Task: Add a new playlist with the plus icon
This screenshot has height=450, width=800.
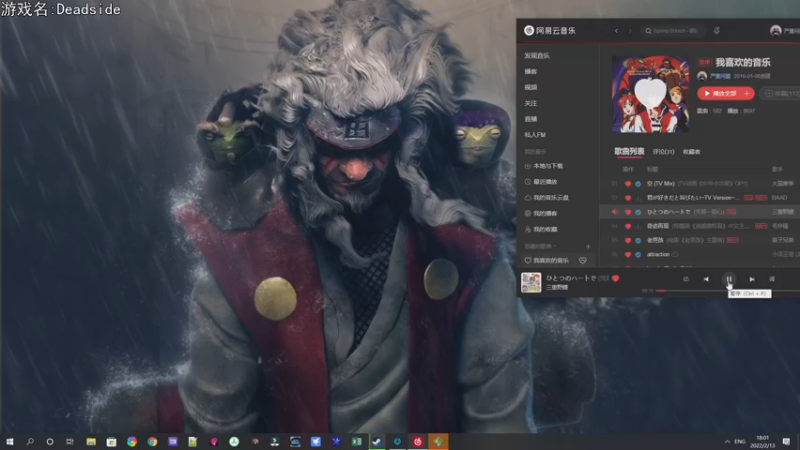Action: (x=588, y=246)
